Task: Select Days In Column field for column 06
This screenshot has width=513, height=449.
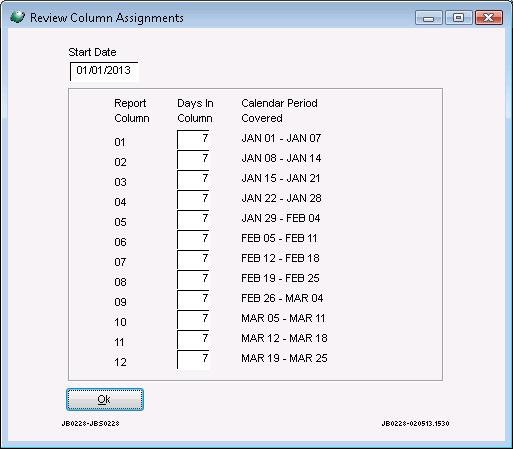Action: [x=193, y=239]
